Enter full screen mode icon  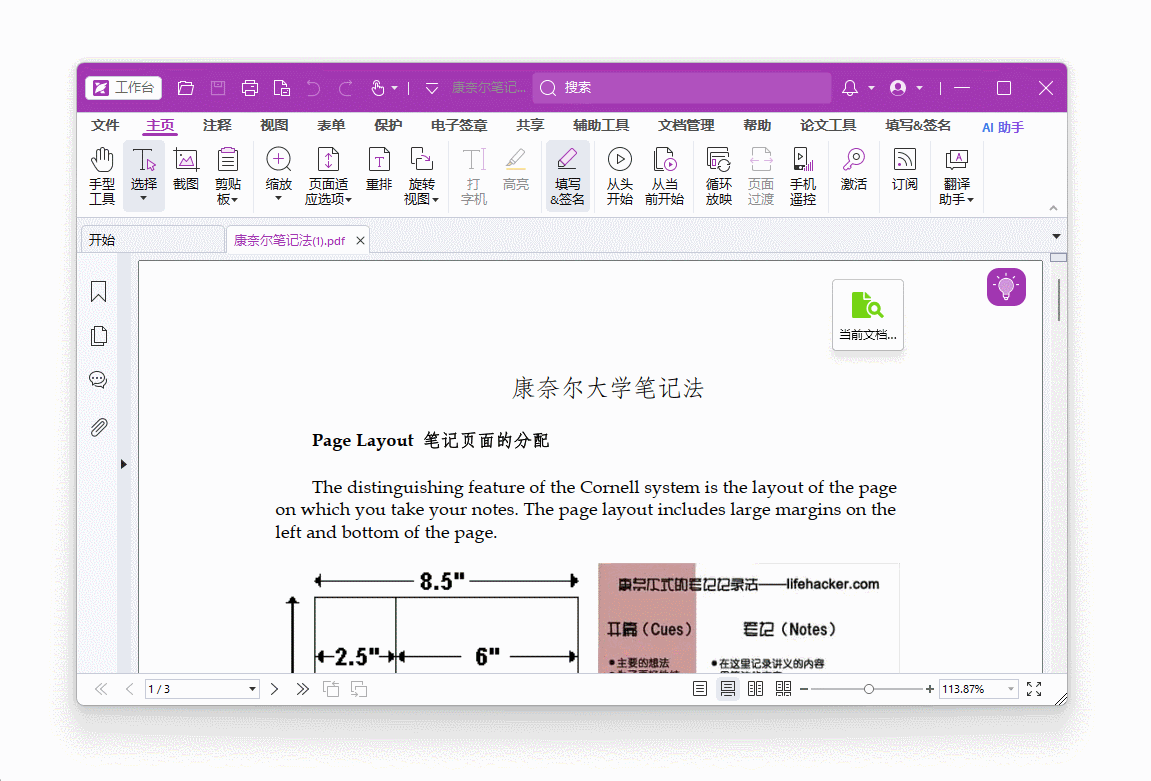click(x=1034, y=689)
